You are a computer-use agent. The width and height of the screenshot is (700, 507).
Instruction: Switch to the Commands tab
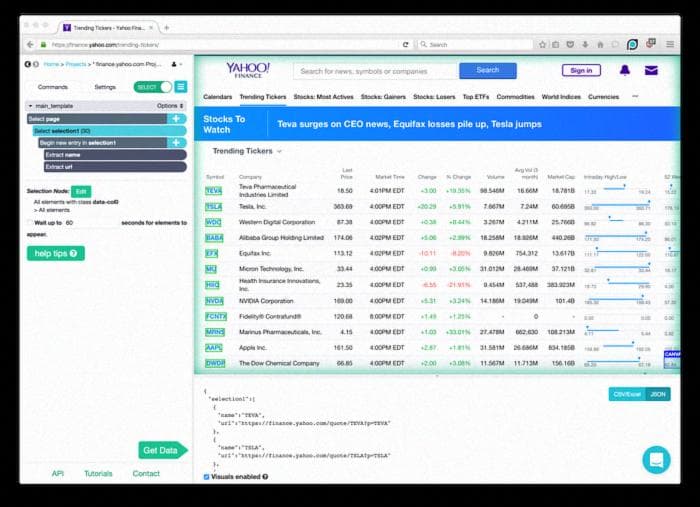53,87
